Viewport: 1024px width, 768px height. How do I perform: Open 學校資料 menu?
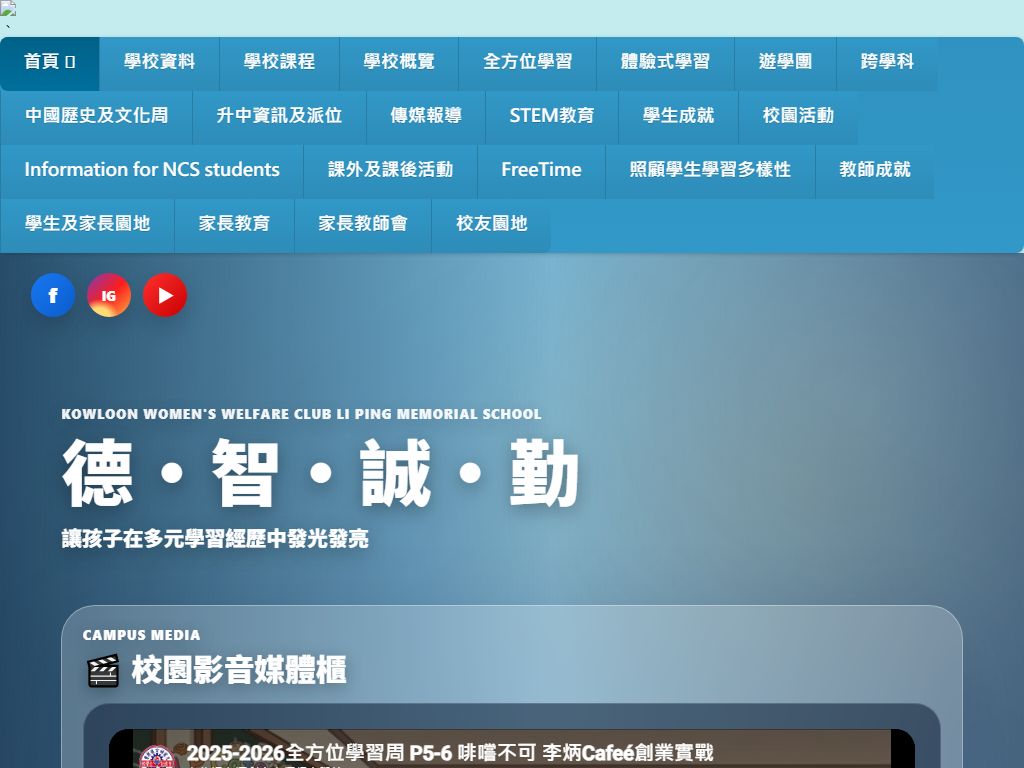point(159,63)
